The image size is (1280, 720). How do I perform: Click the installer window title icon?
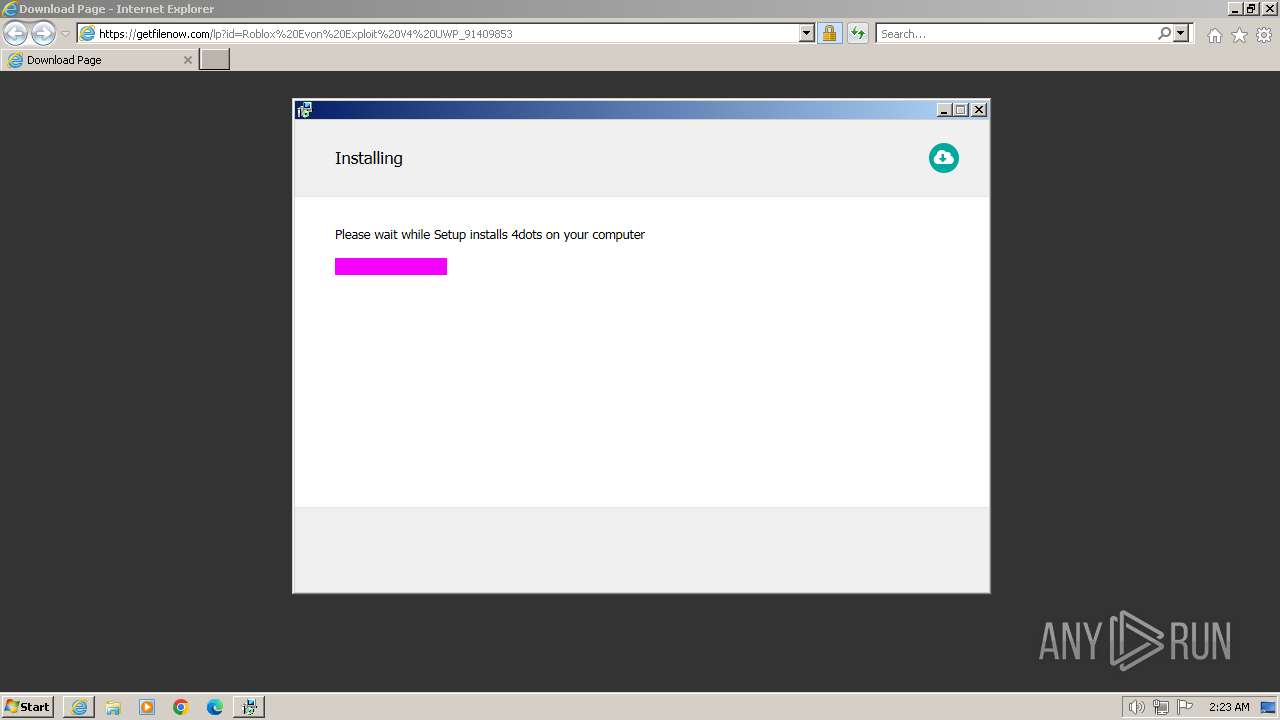click(304, 110)
